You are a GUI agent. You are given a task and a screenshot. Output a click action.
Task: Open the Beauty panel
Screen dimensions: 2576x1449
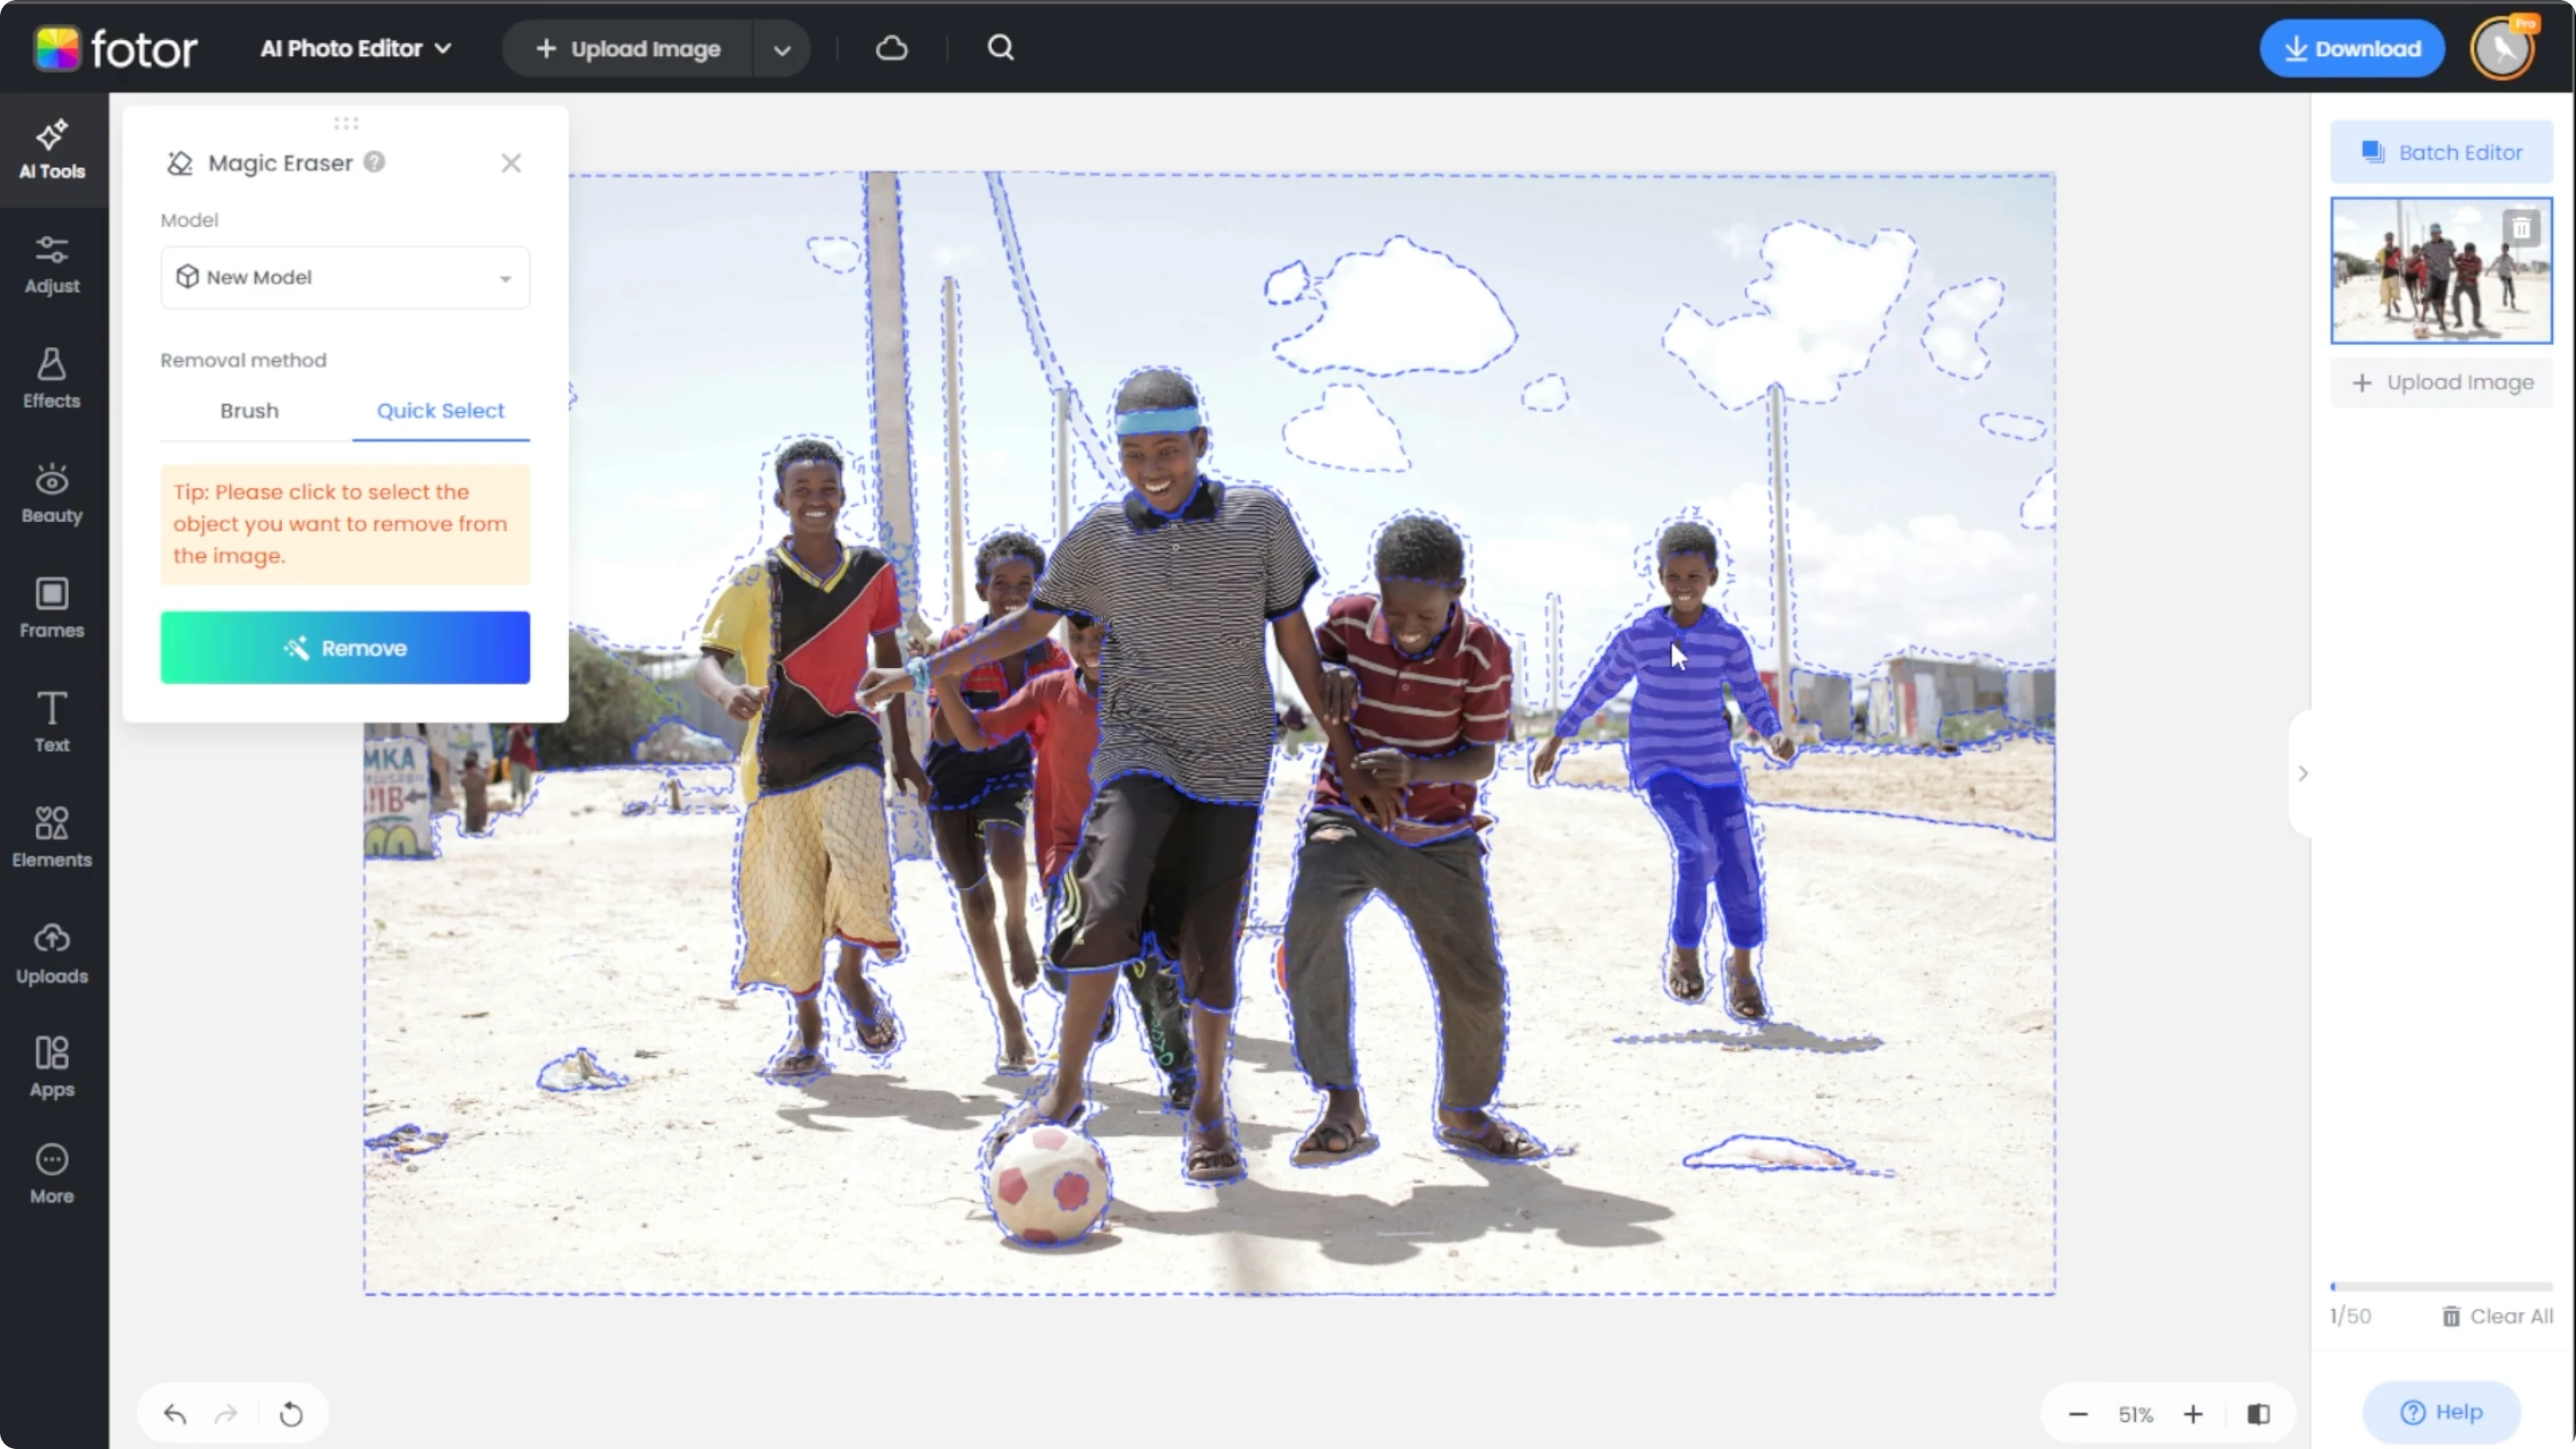click(52, 494)
